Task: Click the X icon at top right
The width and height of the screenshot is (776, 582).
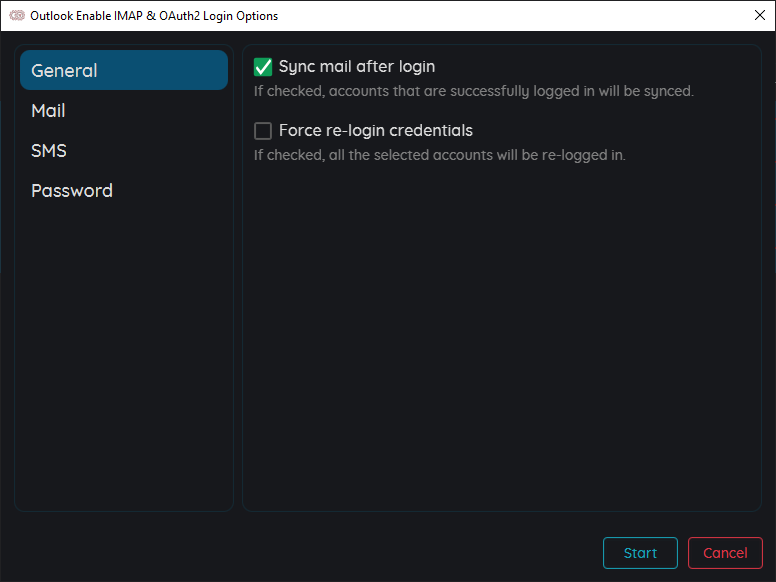Action: [760, 15]
